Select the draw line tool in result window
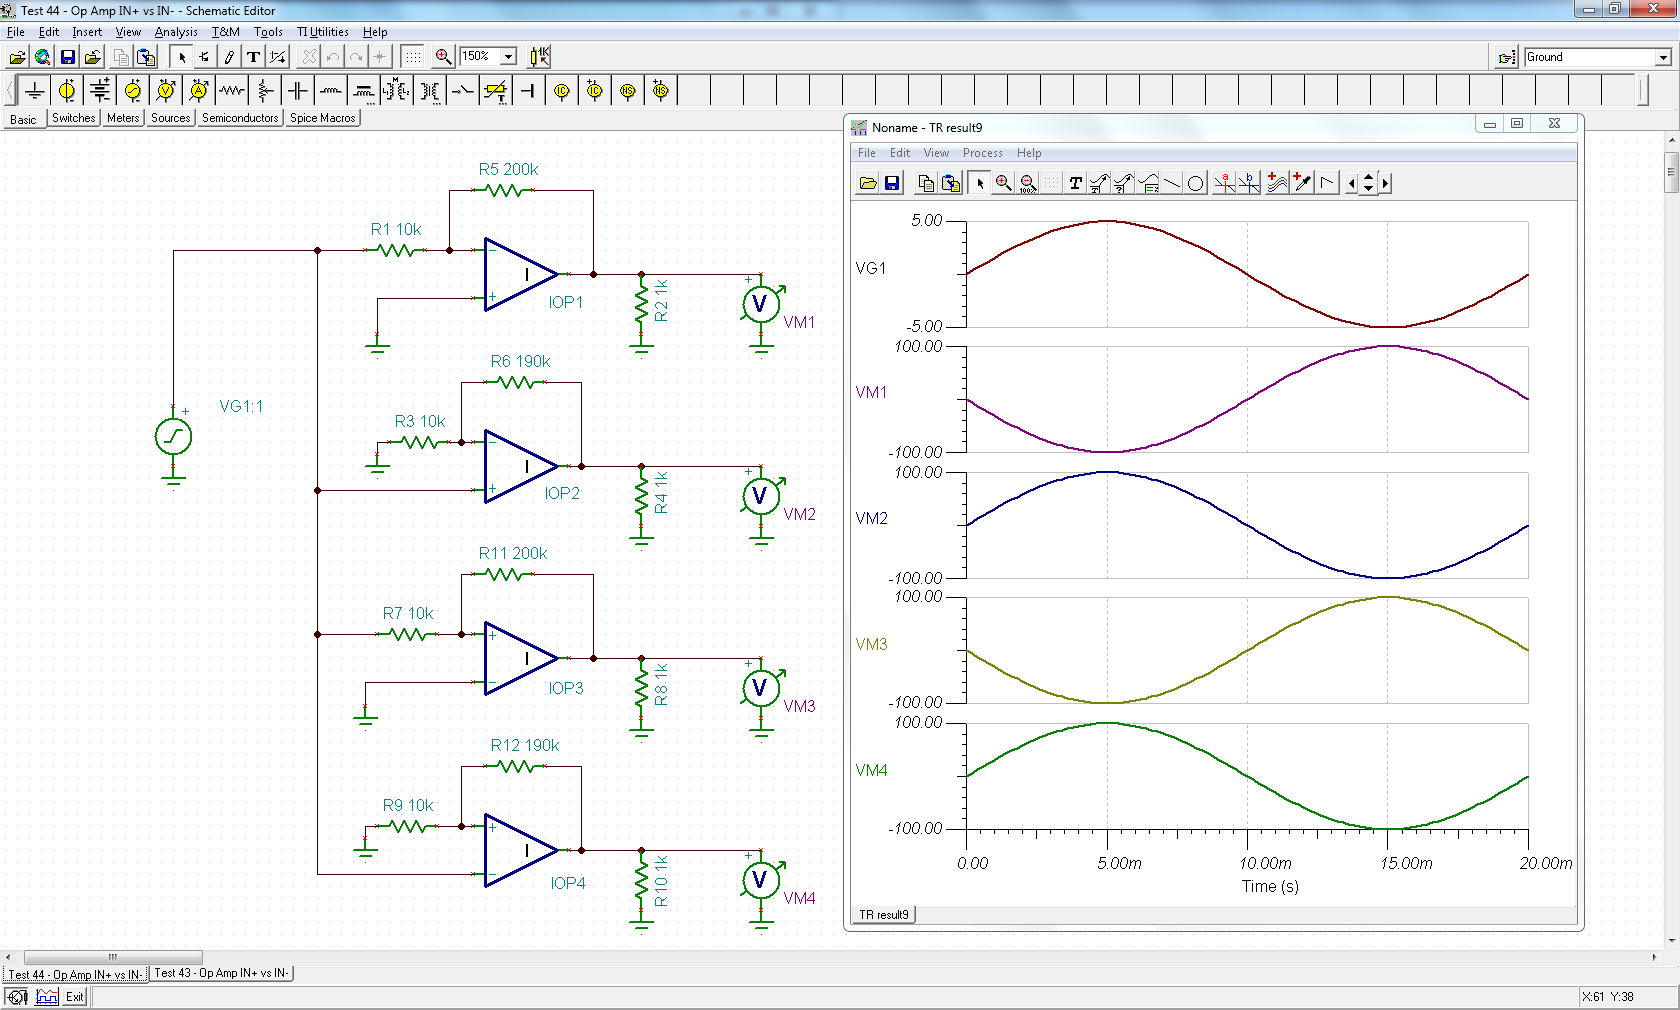 pyautogui.click(x=1172, y=183)
